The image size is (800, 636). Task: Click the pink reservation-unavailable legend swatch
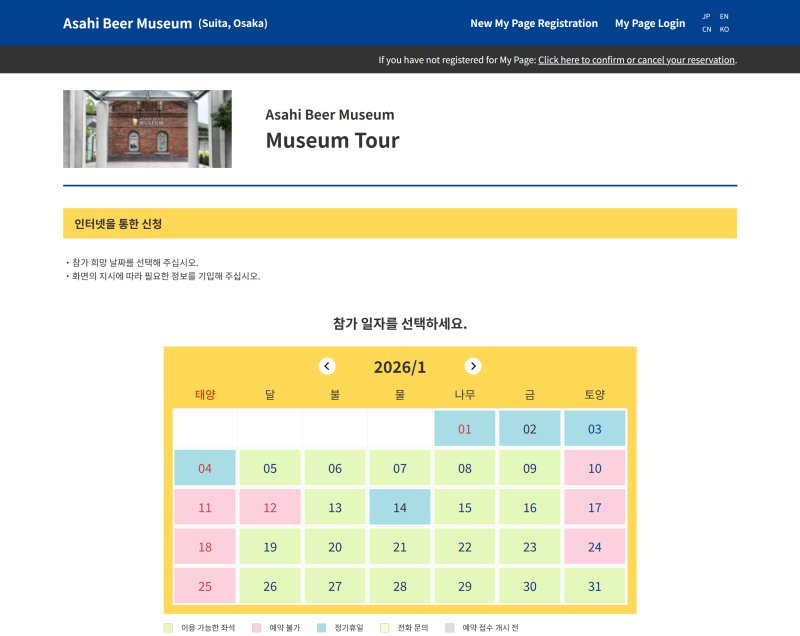[257, 627]
